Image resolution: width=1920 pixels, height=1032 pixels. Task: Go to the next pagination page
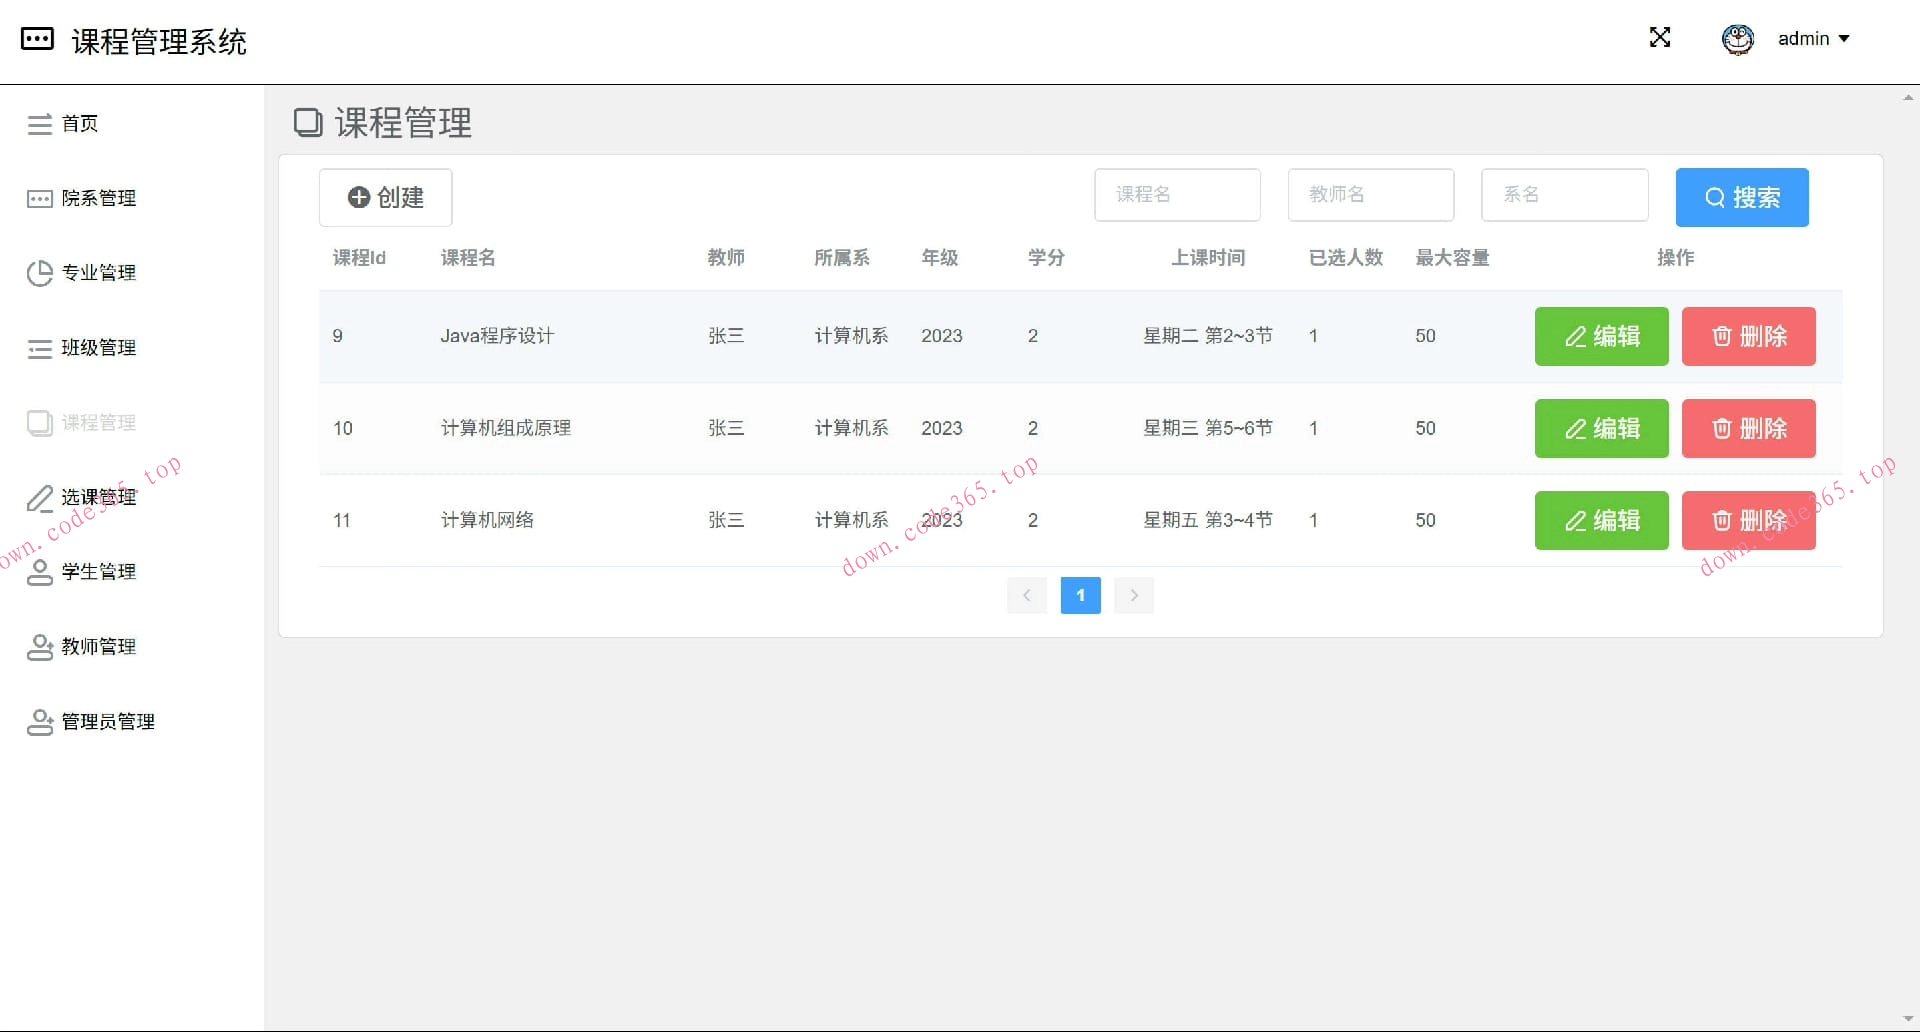coord(1134,595)
